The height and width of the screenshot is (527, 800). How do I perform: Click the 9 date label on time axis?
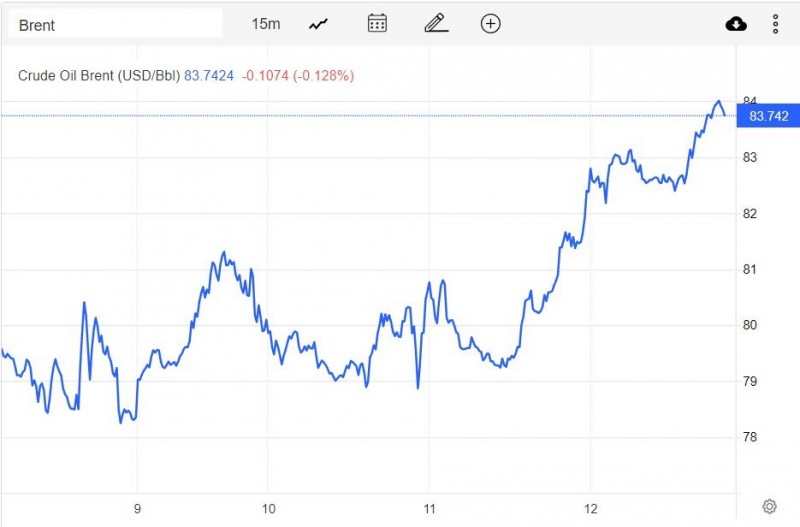point(137,507)
